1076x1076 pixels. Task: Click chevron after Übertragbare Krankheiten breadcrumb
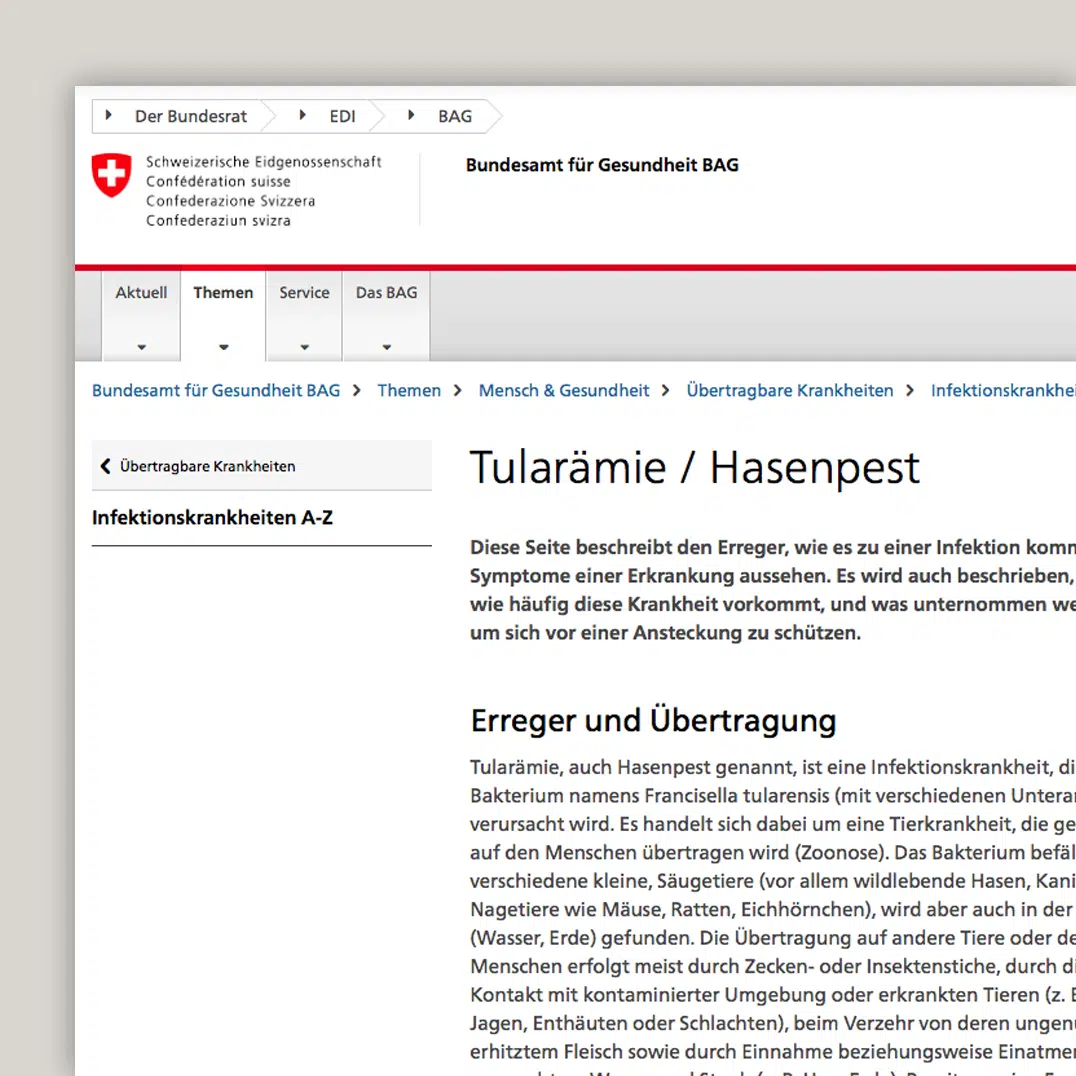tap(910, 390)
